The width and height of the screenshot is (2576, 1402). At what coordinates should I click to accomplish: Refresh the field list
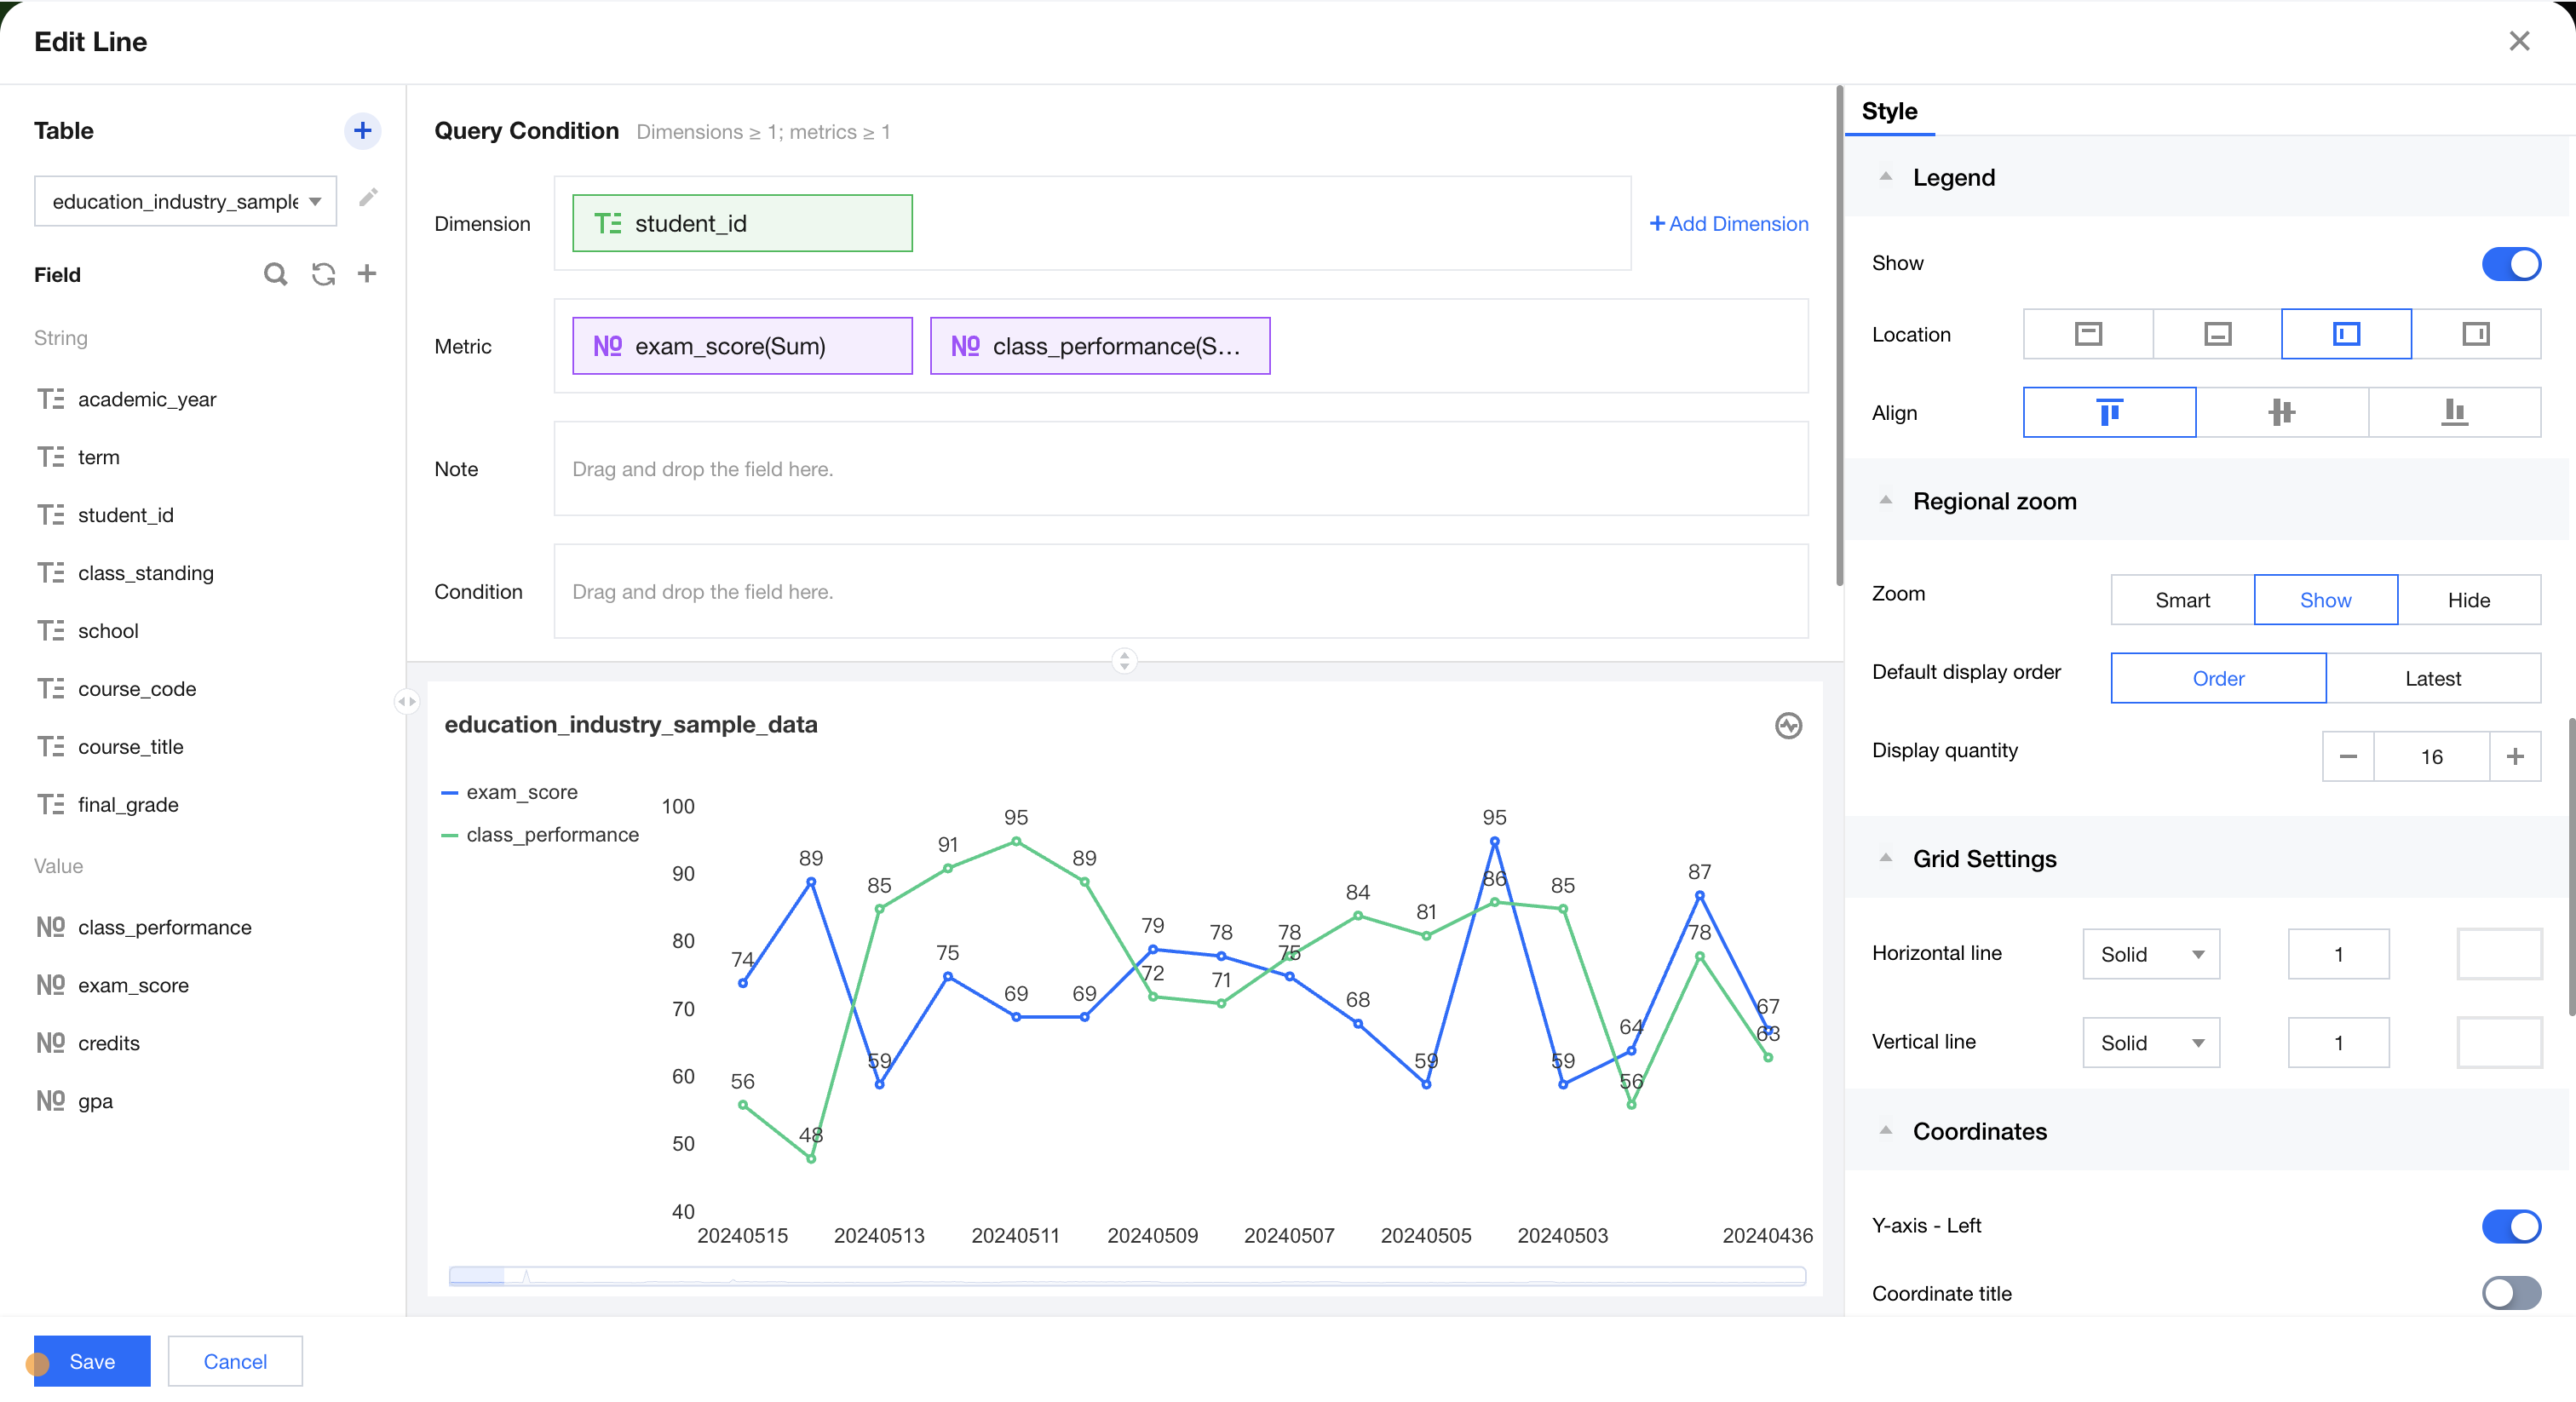click(323, 274)
